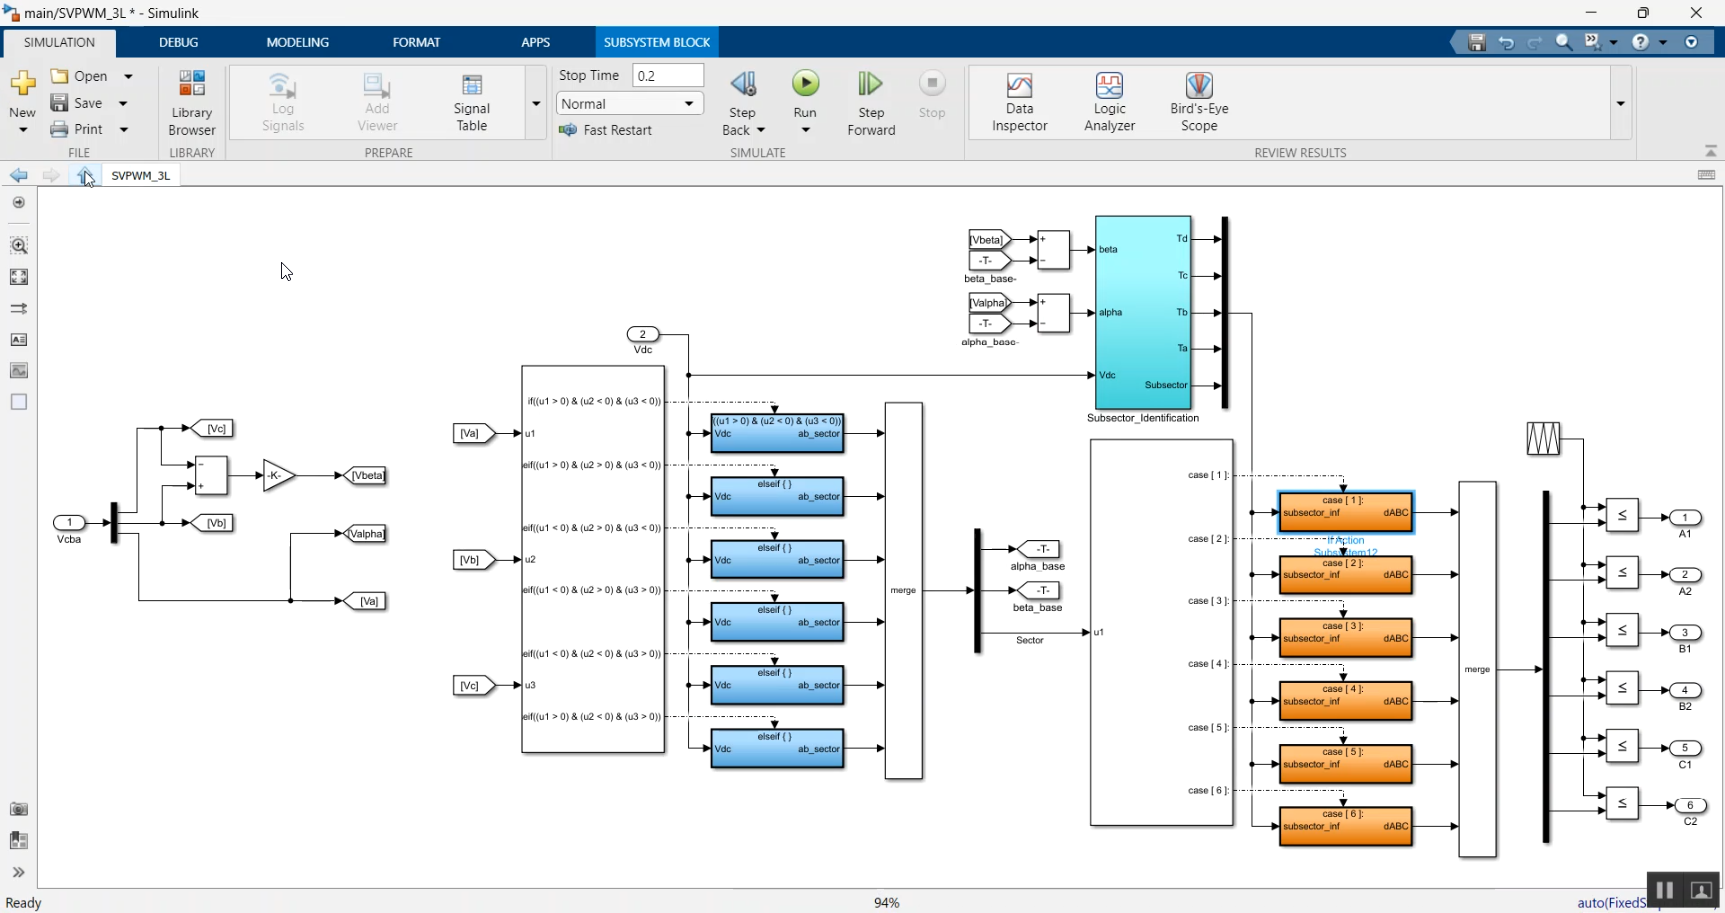Run the simulation
The width and height of the screenshot is (1725, 913).
point(805,83)
